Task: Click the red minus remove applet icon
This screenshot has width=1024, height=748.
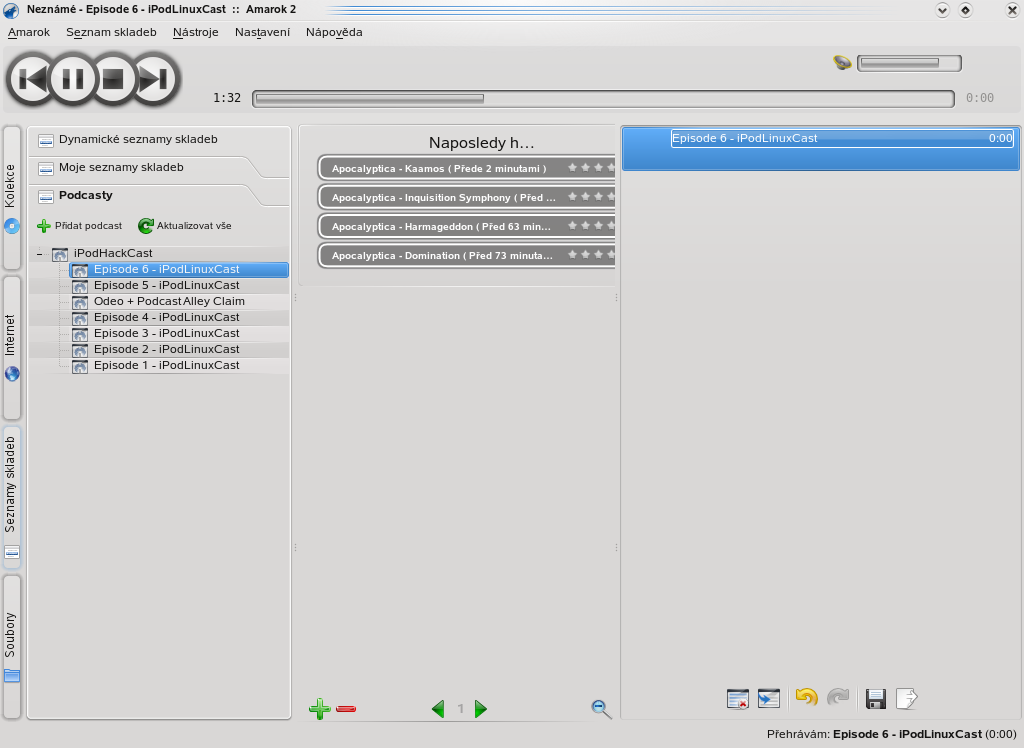Action: coord(346,709)
